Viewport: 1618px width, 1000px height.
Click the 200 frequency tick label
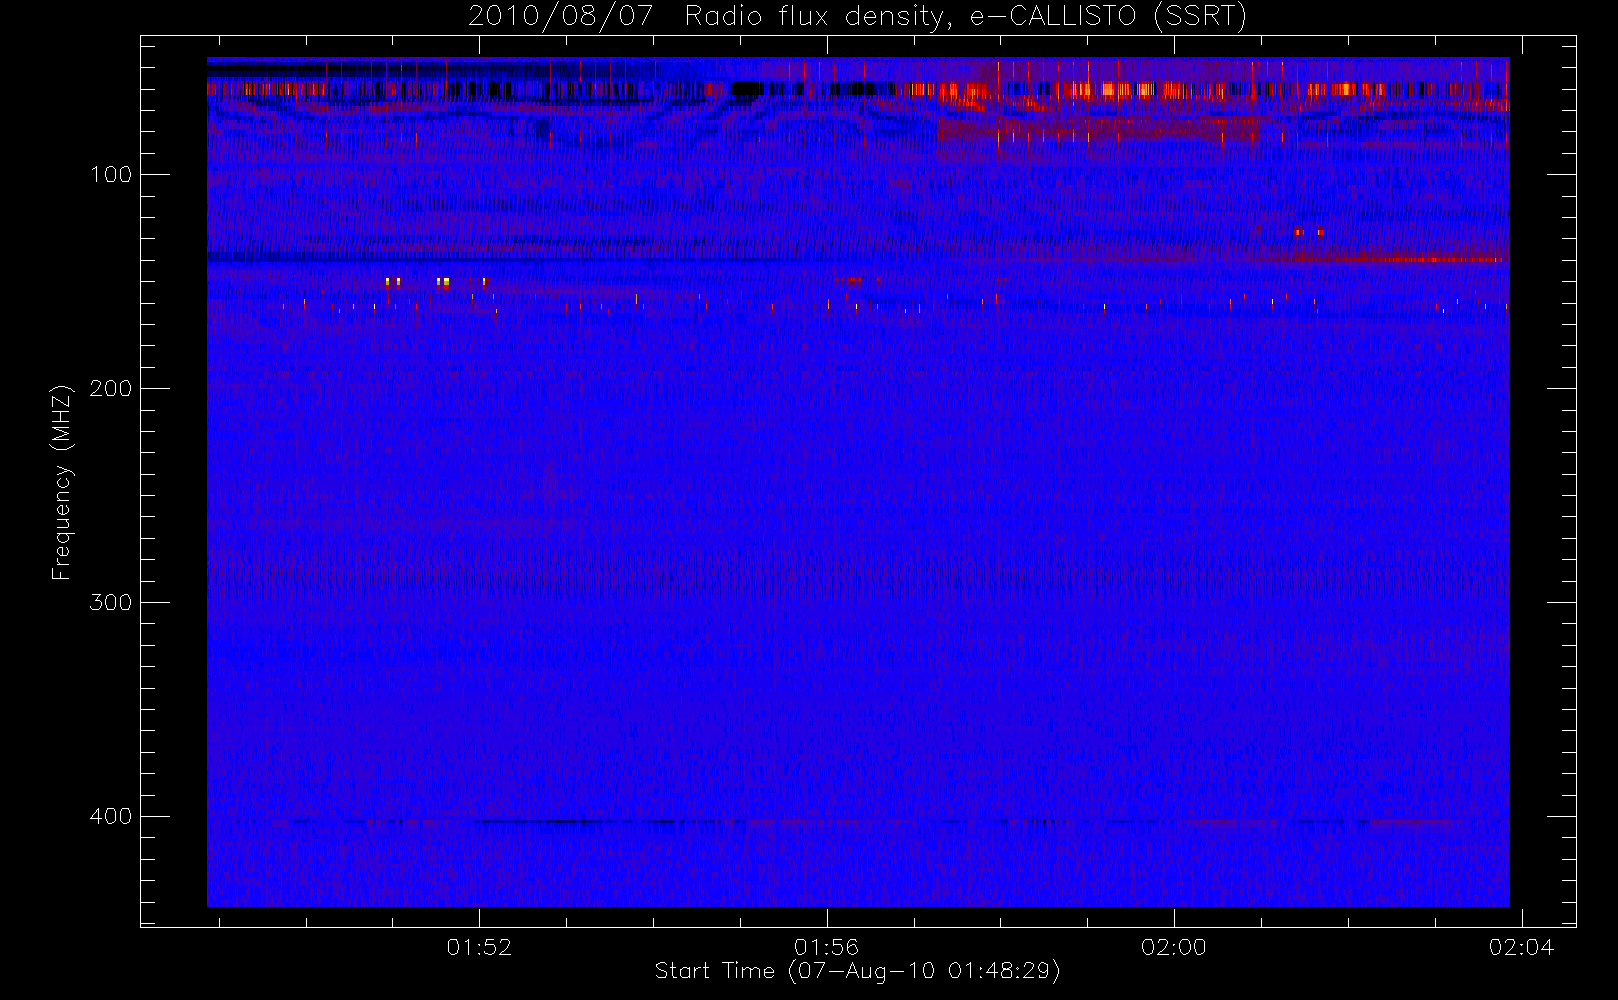(110, 389)
